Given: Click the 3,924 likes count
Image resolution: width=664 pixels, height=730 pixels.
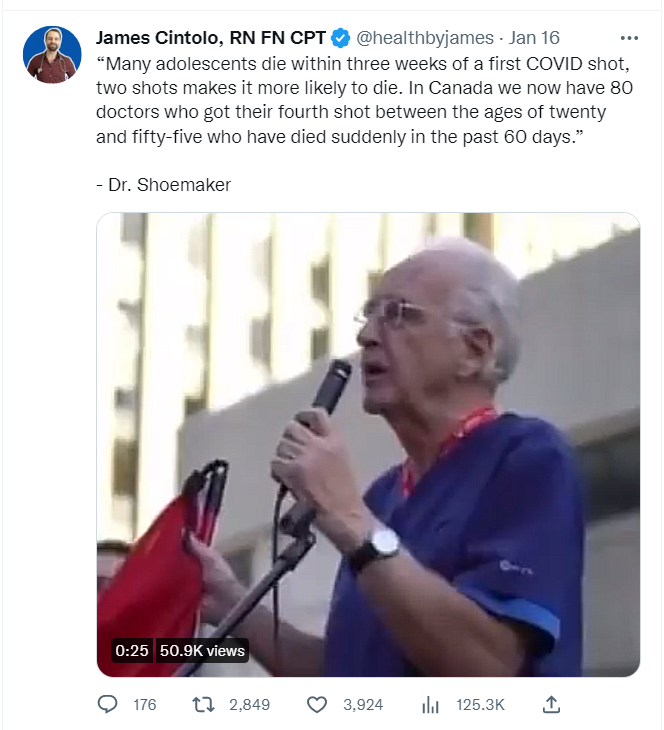Looking at the screenshot, I should pos(363,705).
